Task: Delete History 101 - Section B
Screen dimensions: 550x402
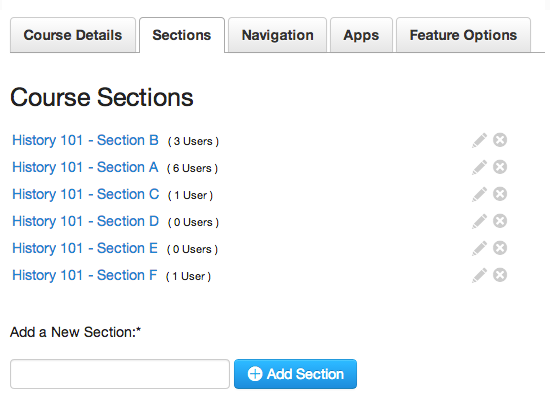Action: 500,140
